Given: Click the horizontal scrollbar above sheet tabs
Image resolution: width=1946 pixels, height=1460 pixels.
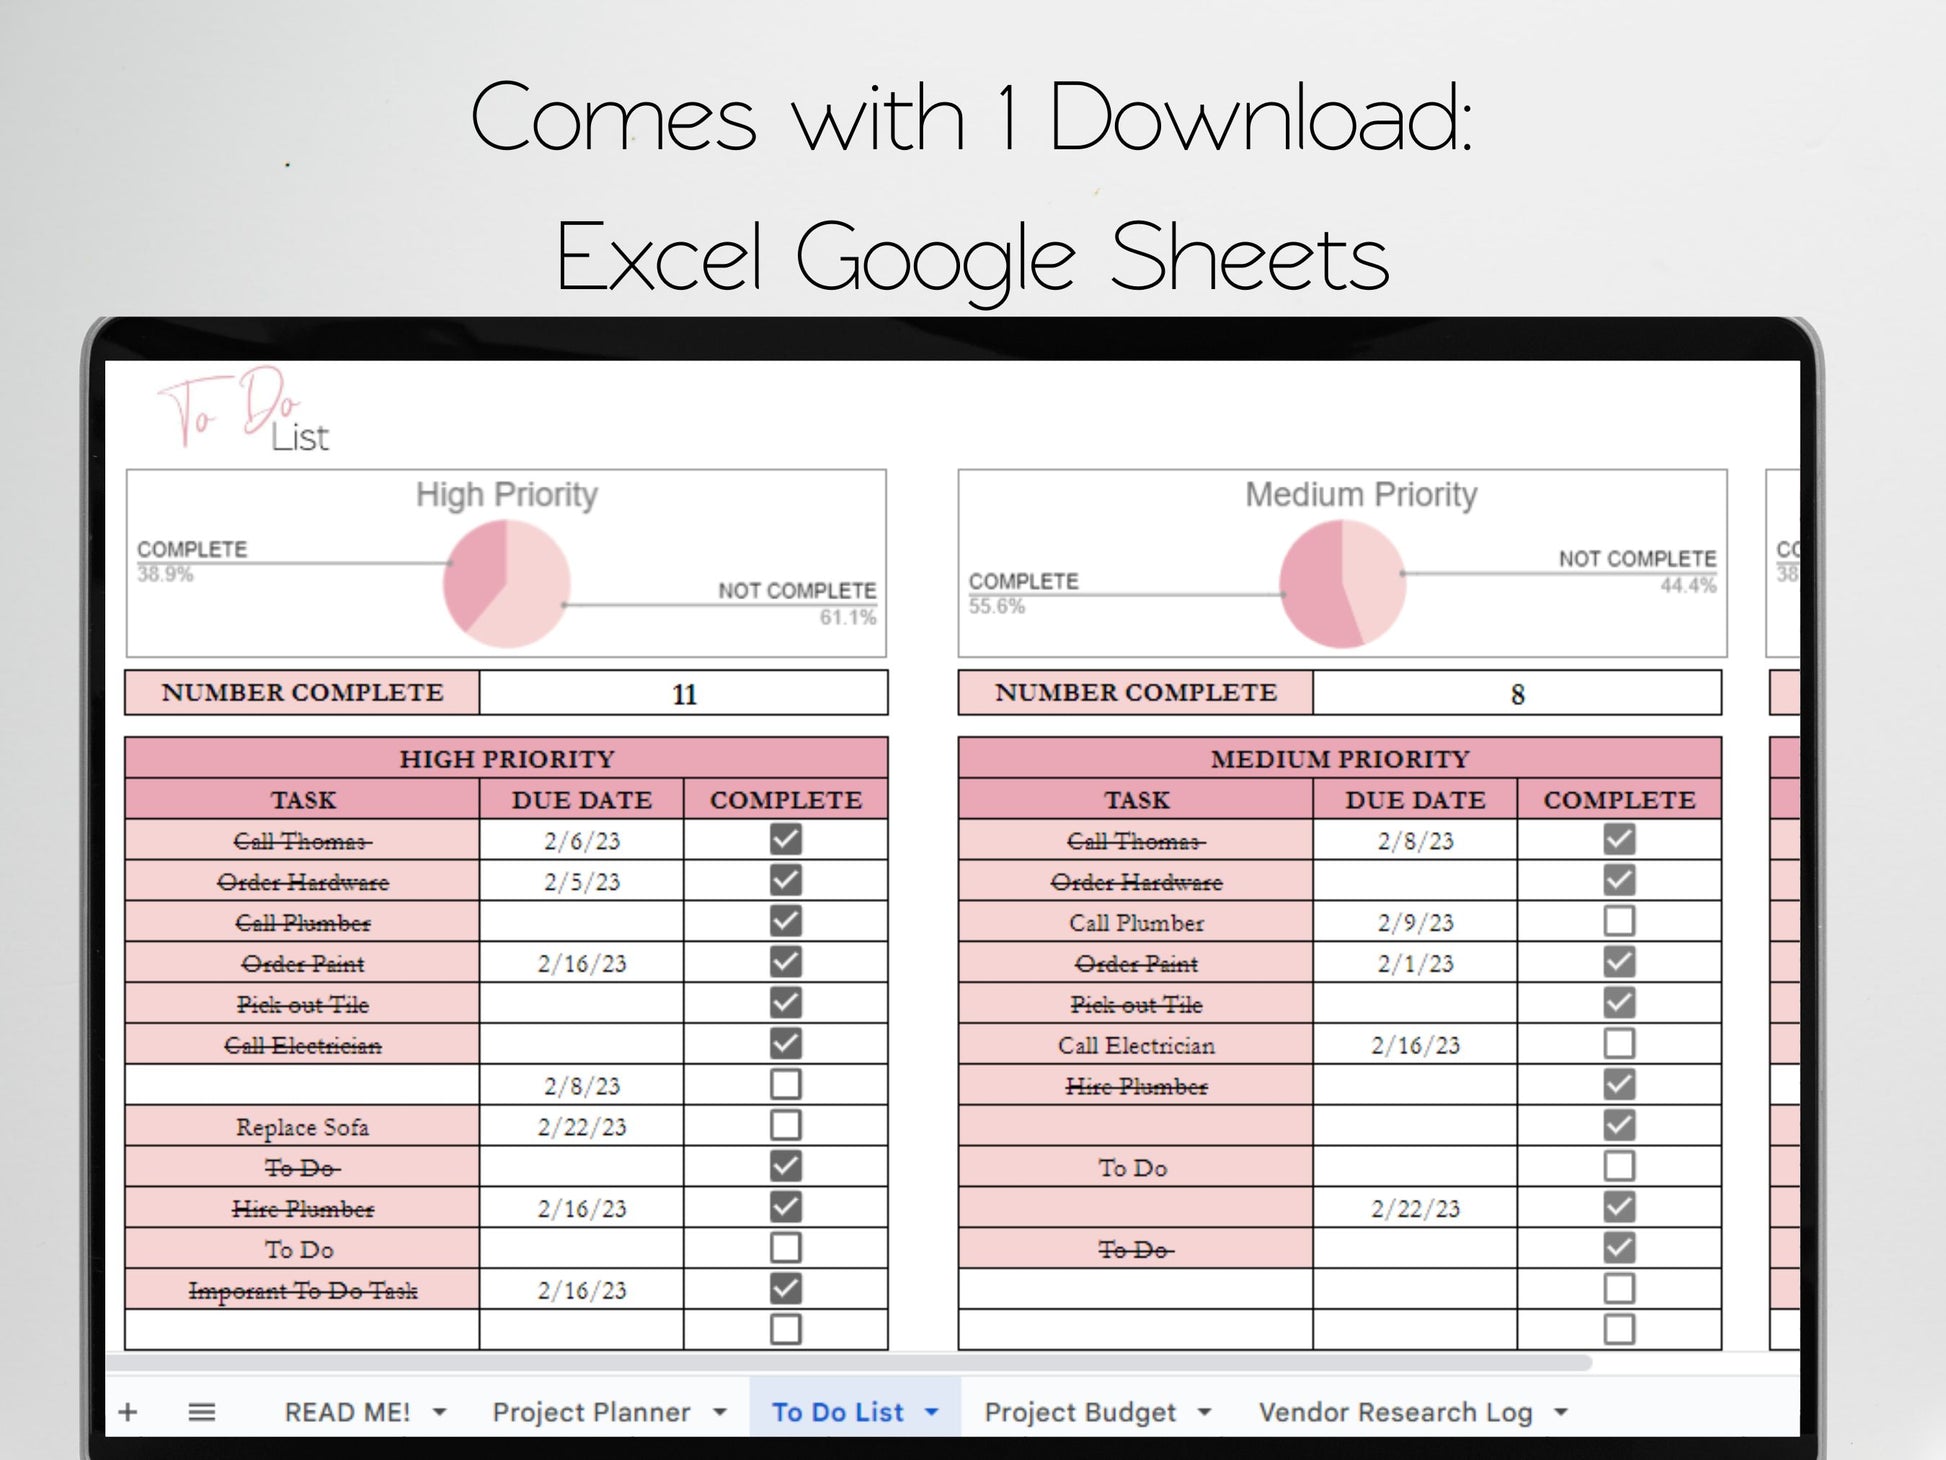Looking at the screenshot, I should click(x=850, y=1362).
